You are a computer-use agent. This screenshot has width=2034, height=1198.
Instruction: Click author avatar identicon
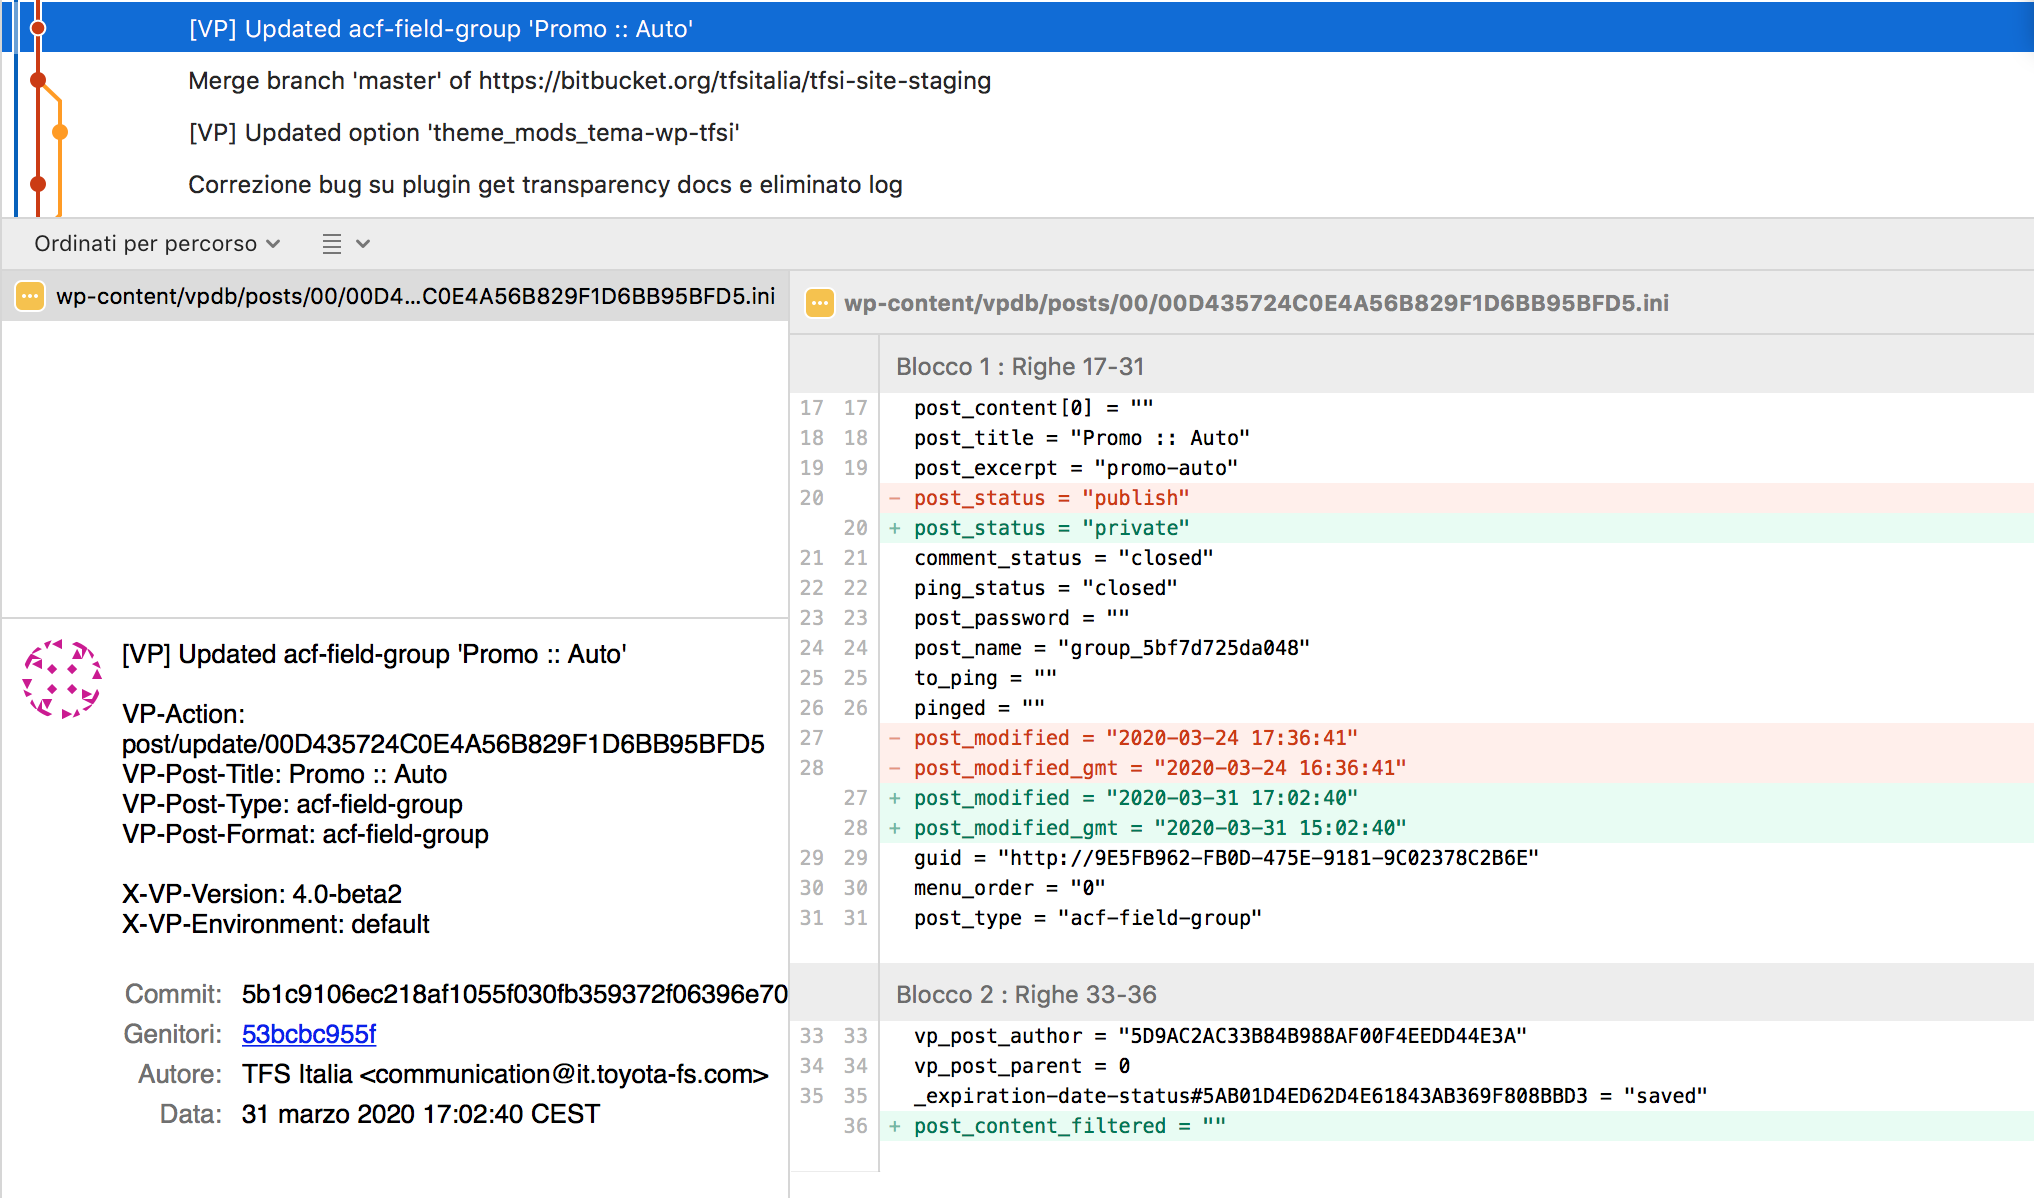[x=62, y=679]
